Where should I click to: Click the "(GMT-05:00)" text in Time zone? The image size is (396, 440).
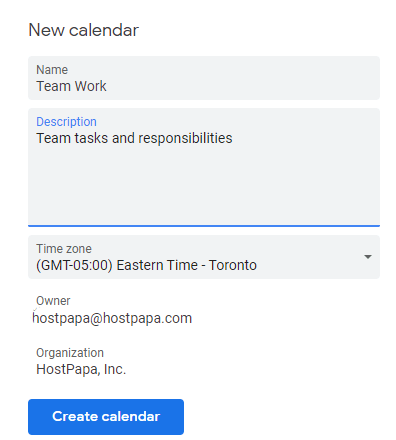tap(74, 265)
